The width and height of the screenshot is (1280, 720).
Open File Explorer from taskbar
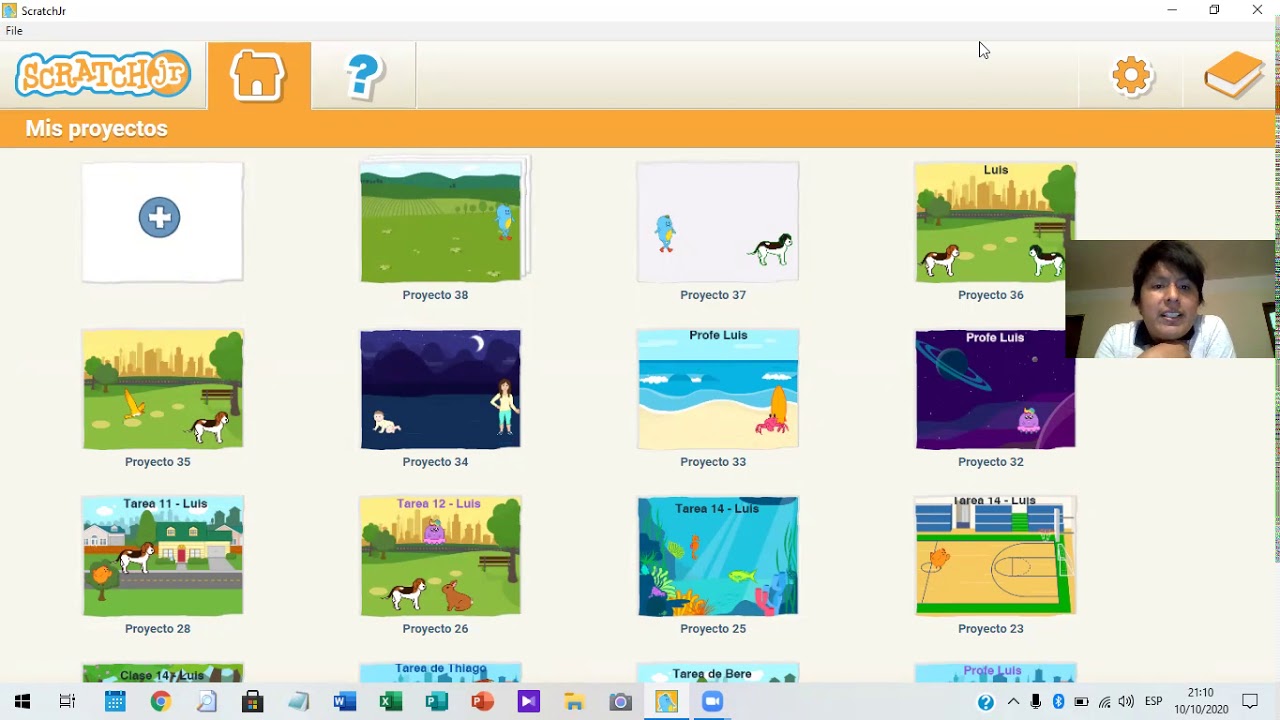[574, 702]
